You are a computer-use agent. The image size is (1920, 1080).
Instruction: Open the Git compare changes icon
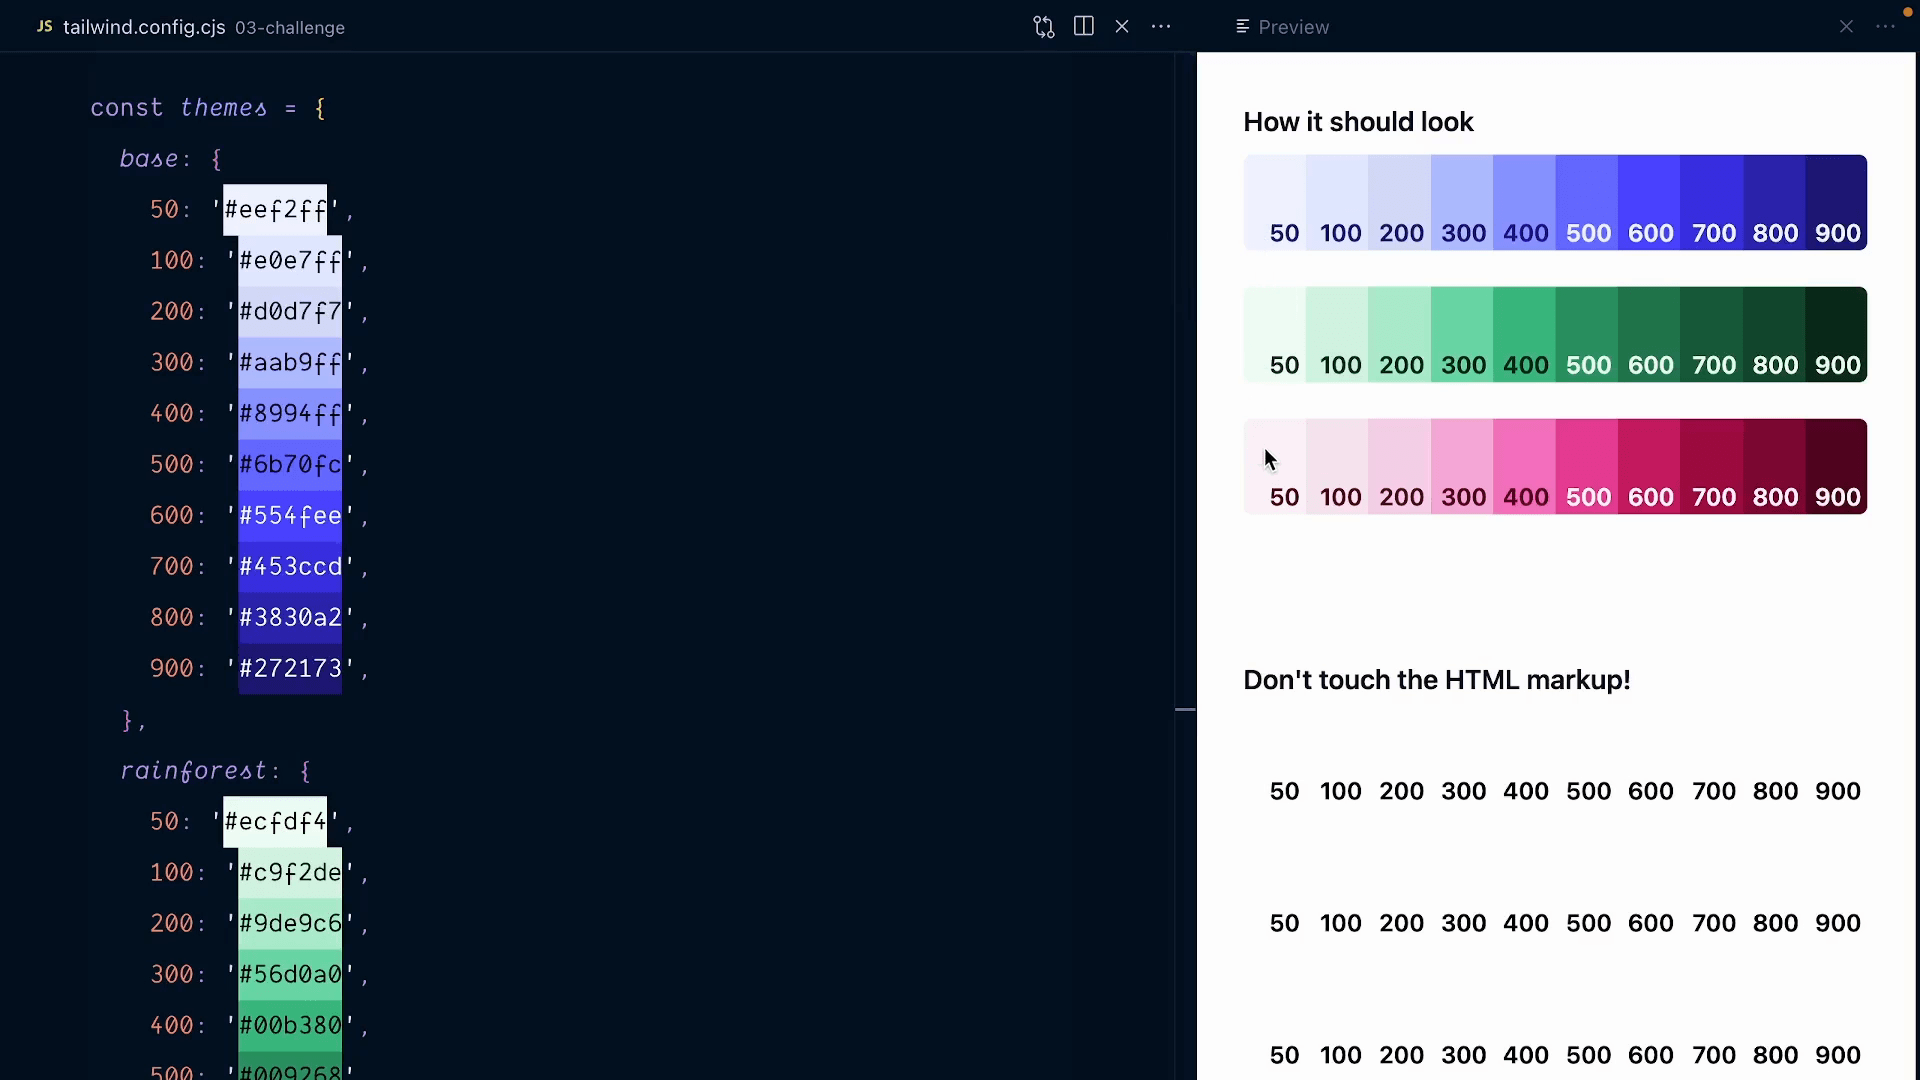(1043, 26)
